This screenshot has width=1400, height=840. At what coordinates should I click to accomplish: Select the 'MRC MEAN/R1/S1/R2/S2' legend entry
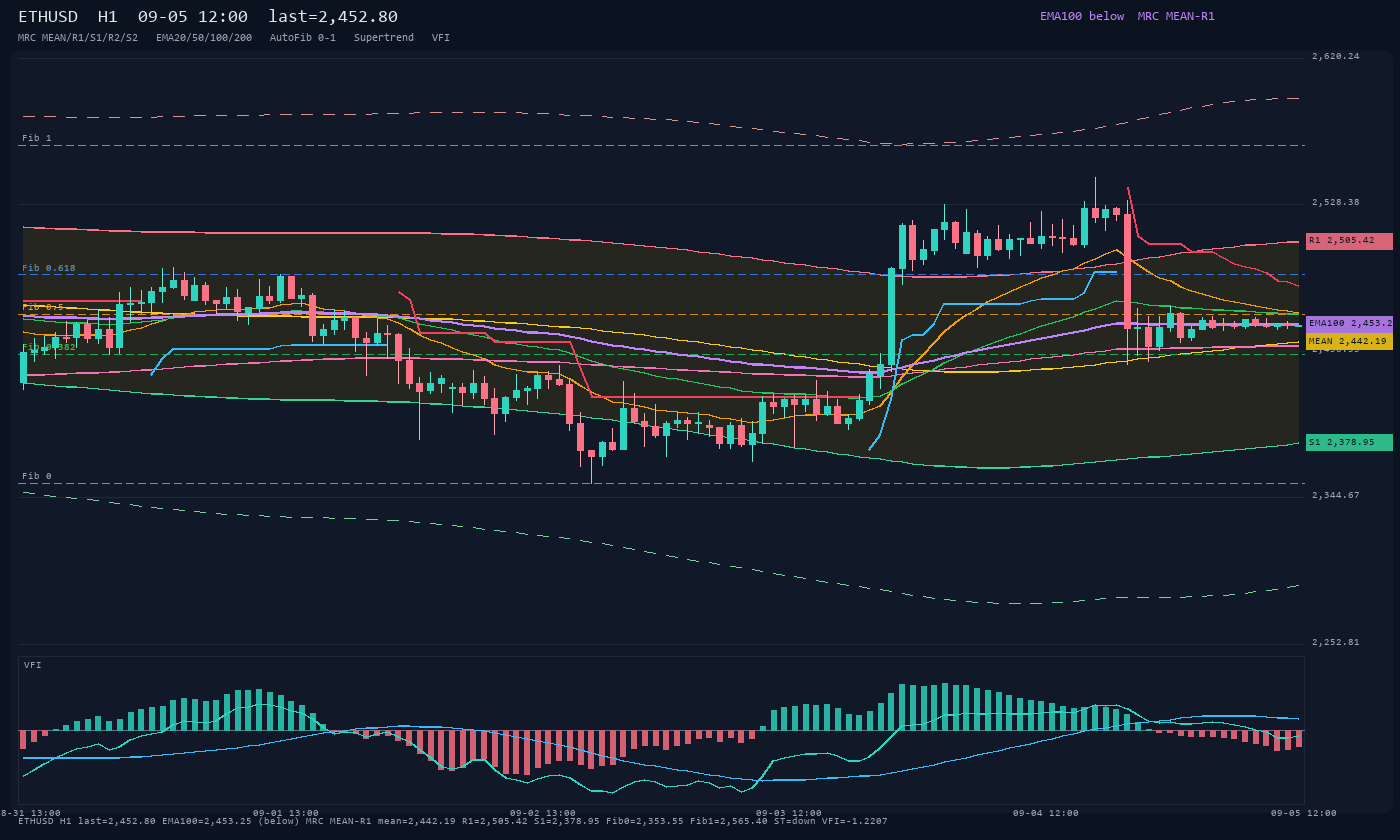[78, 38]
